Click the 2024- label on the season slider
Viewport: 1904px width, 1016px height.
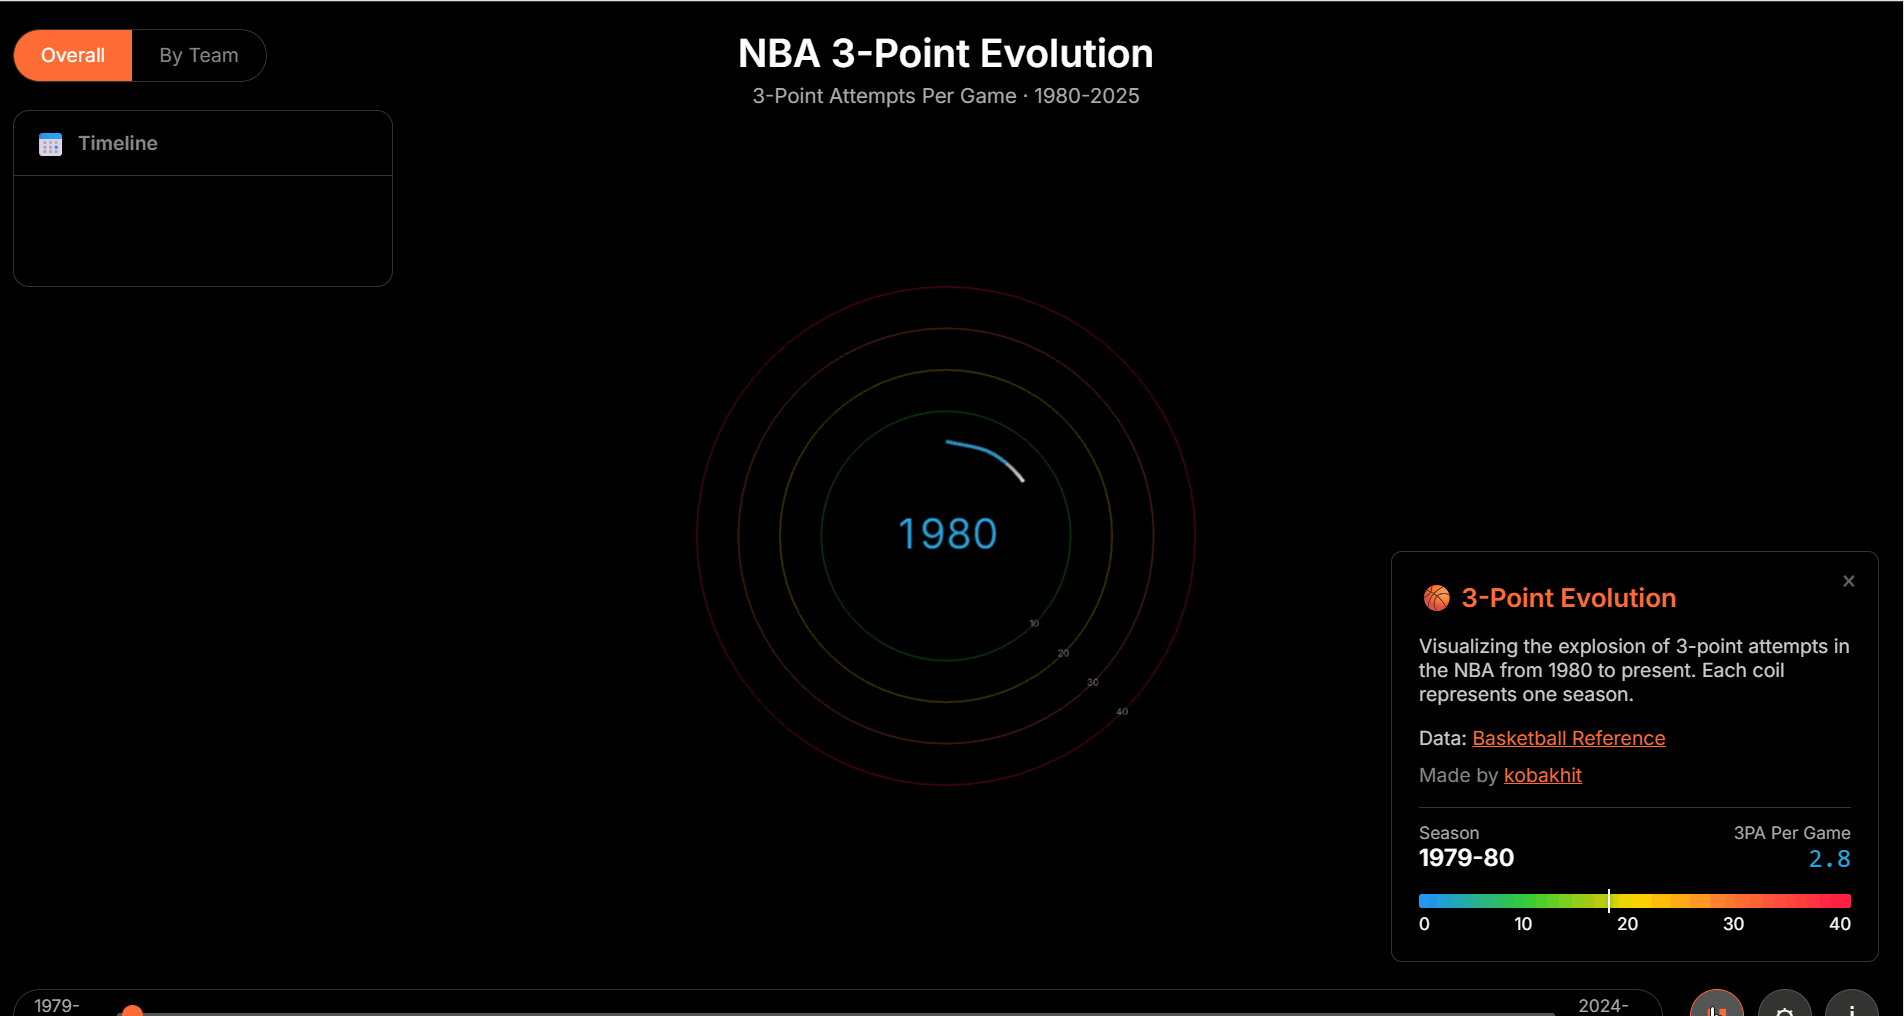[1603, 1005]
